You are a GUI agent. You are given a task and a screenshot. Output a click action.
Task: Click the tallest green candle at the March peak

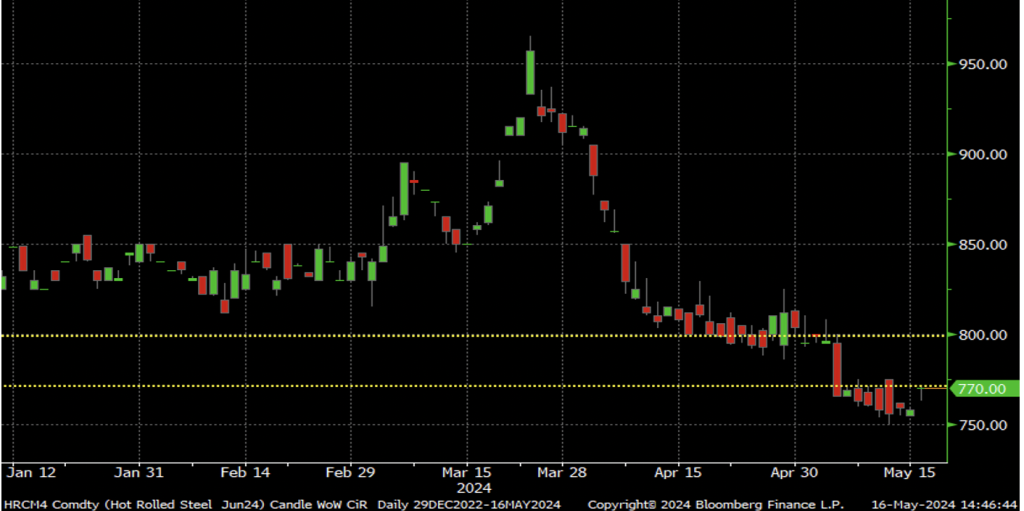tap(530, 72)
